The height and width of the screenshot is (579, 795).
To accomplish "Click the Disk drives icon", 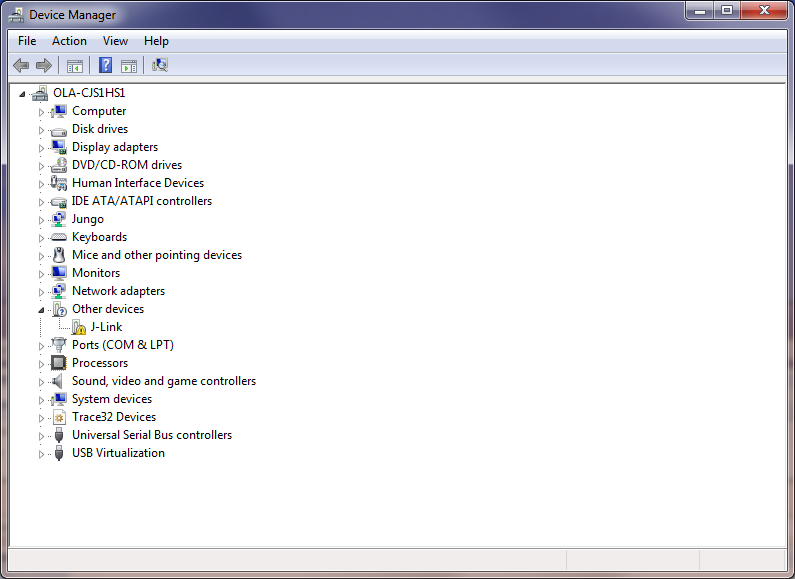I will (x=59, y=130).
